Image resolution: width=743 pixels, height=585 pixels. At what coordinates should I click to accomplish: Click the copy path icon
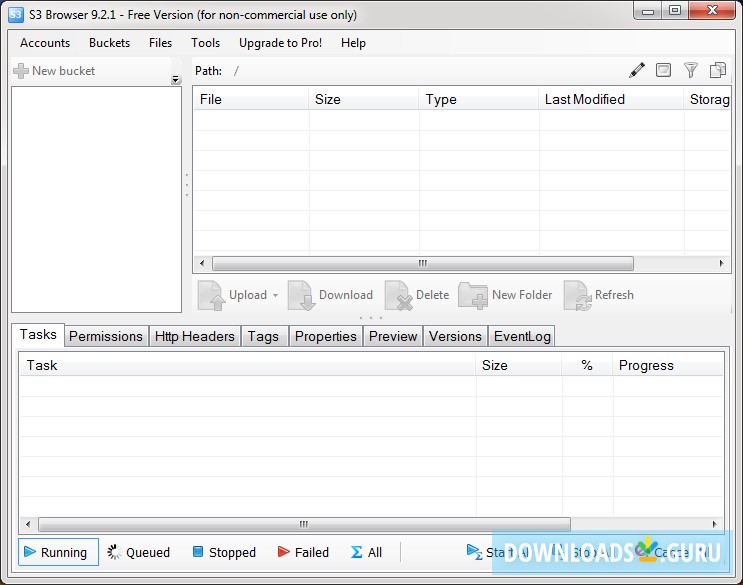point(718,70)
